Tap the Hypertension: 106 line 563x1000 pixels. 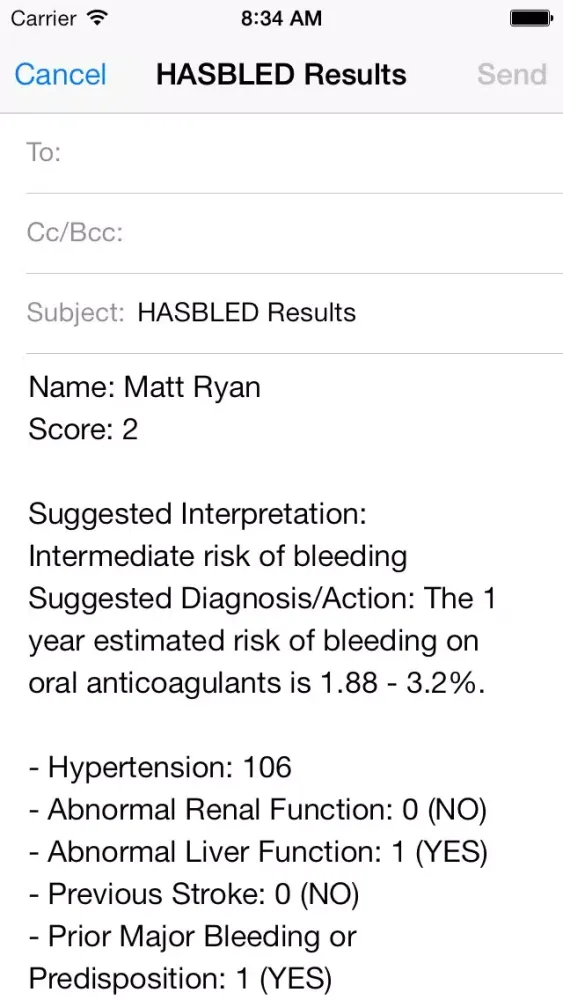click(160, 767)
